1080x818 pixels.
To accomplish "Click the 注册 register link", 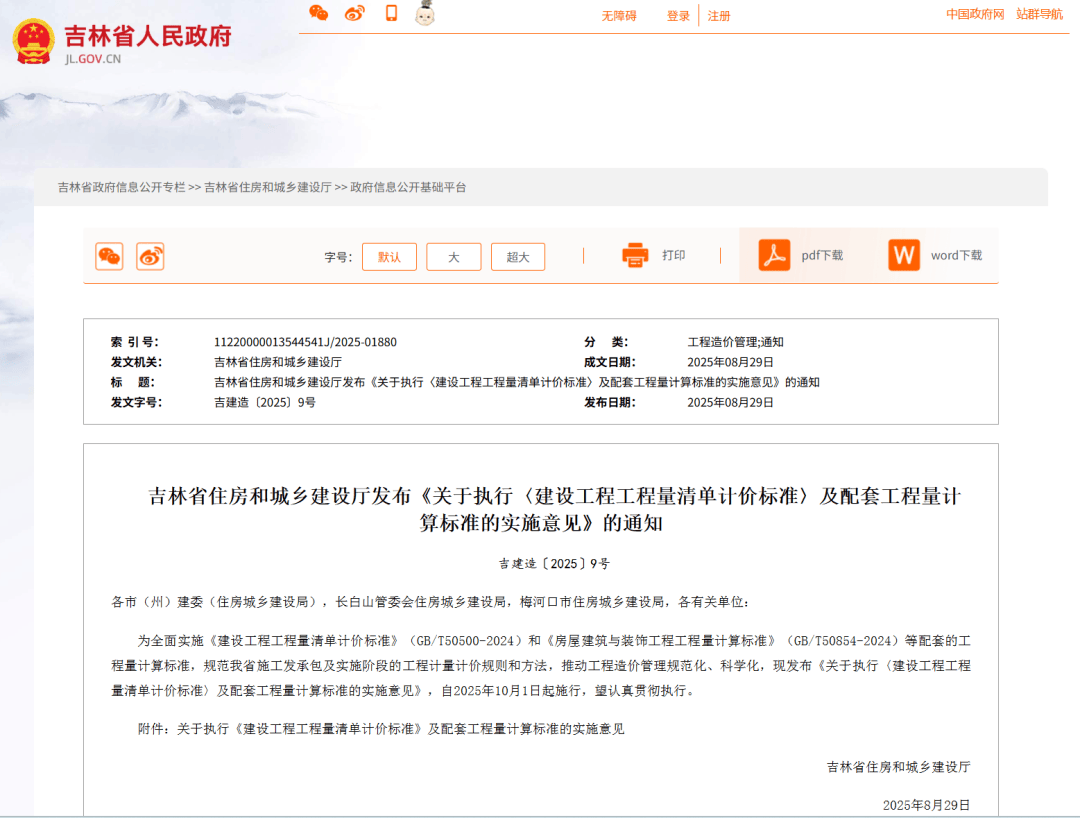I will (x=719, y=16).
